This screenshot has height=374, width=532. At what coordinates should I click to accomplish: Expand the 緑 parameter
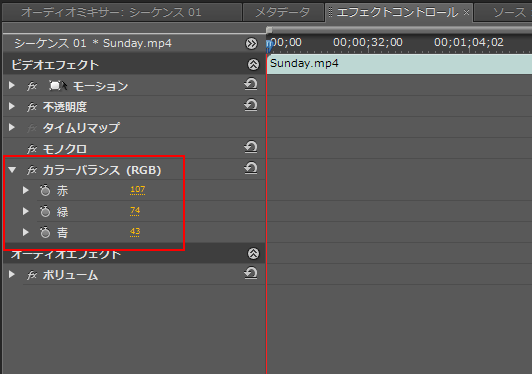[x=26, y=211]
